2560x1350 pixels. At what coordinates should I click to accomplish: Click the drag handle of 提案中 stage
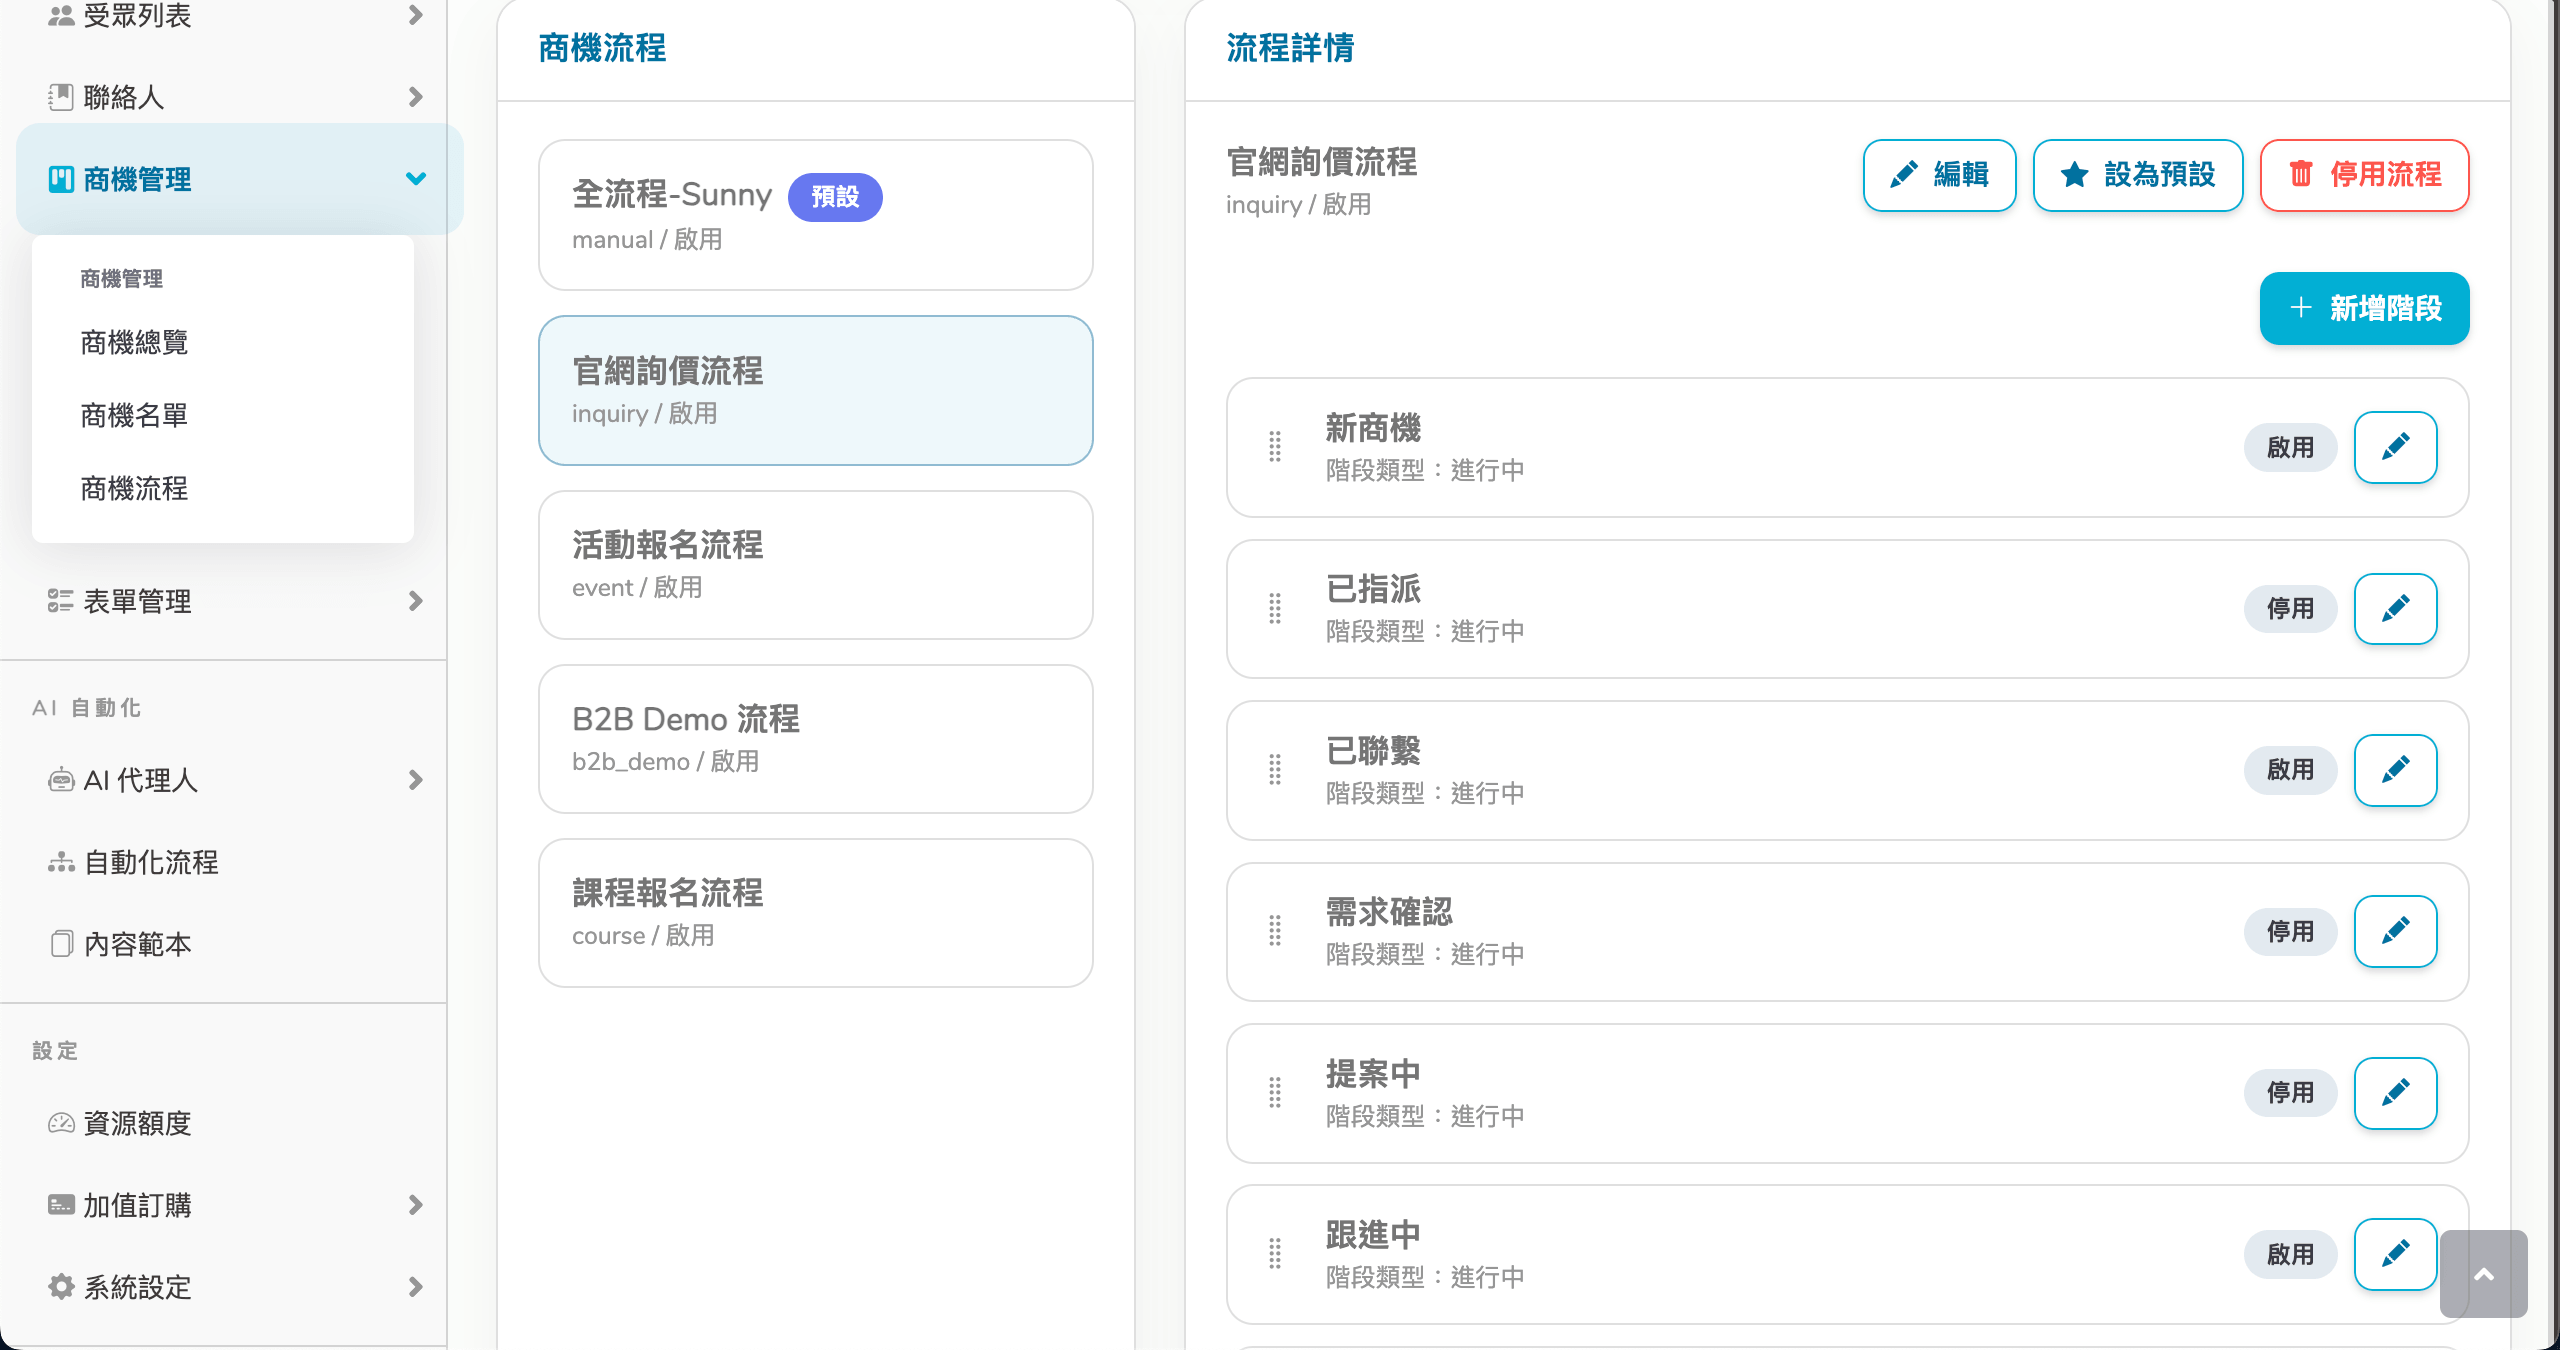[1275, 1093]
